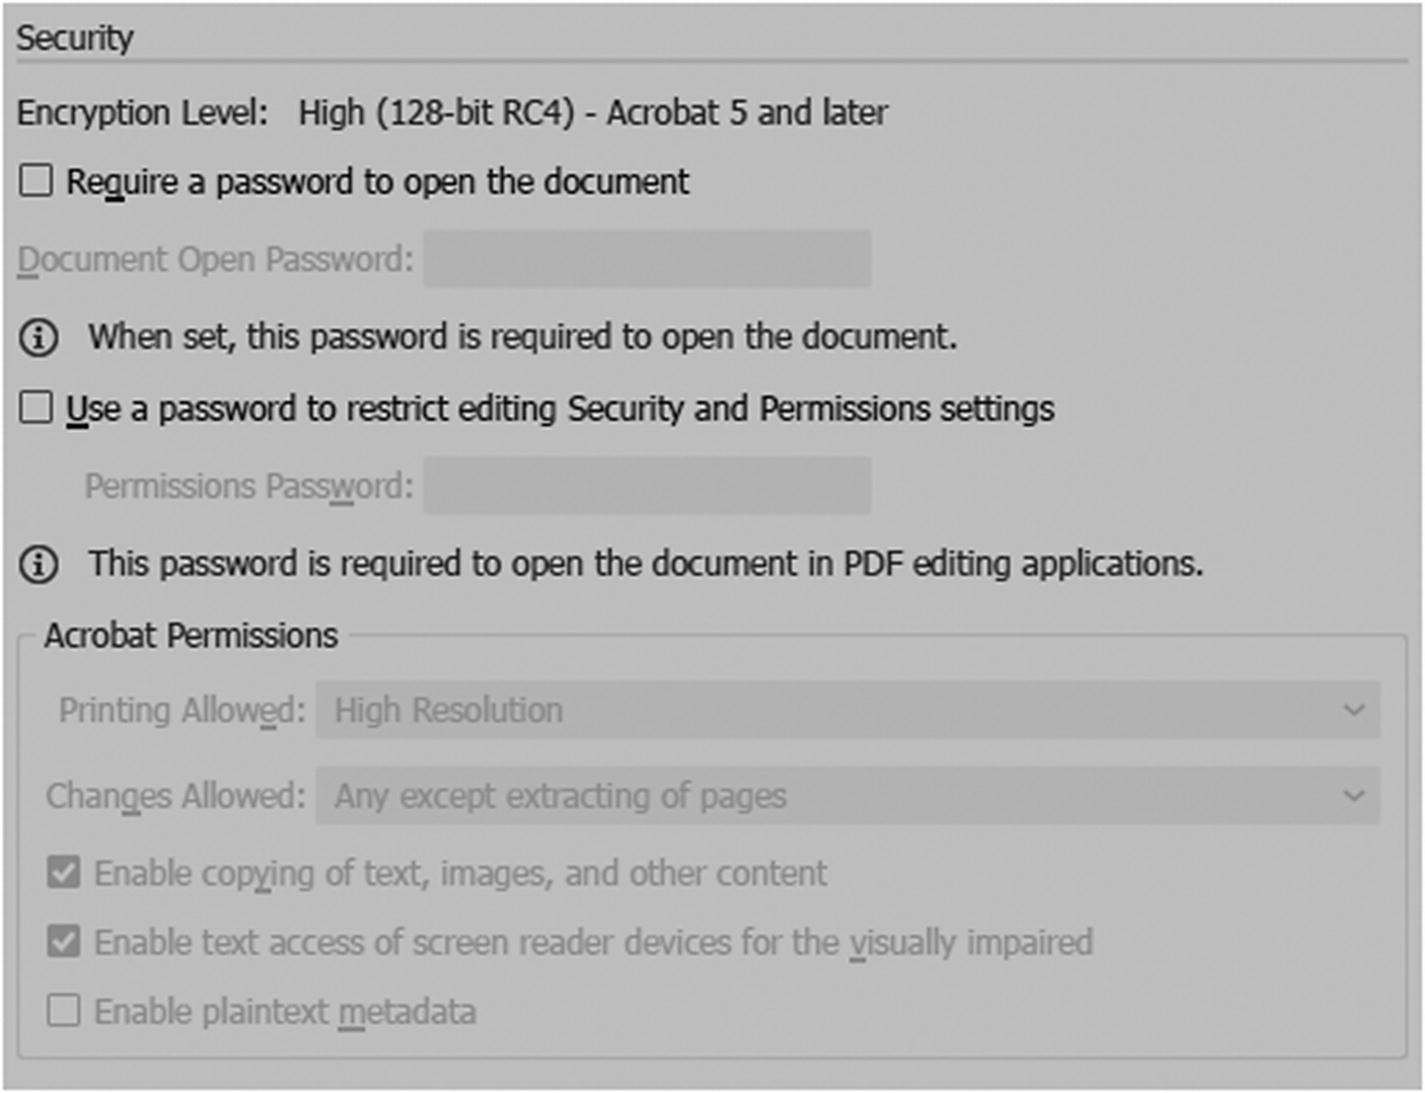The image size is (1425, 1093).
Task: Click the Document Open Password field
Action: [x=646, y=259]
